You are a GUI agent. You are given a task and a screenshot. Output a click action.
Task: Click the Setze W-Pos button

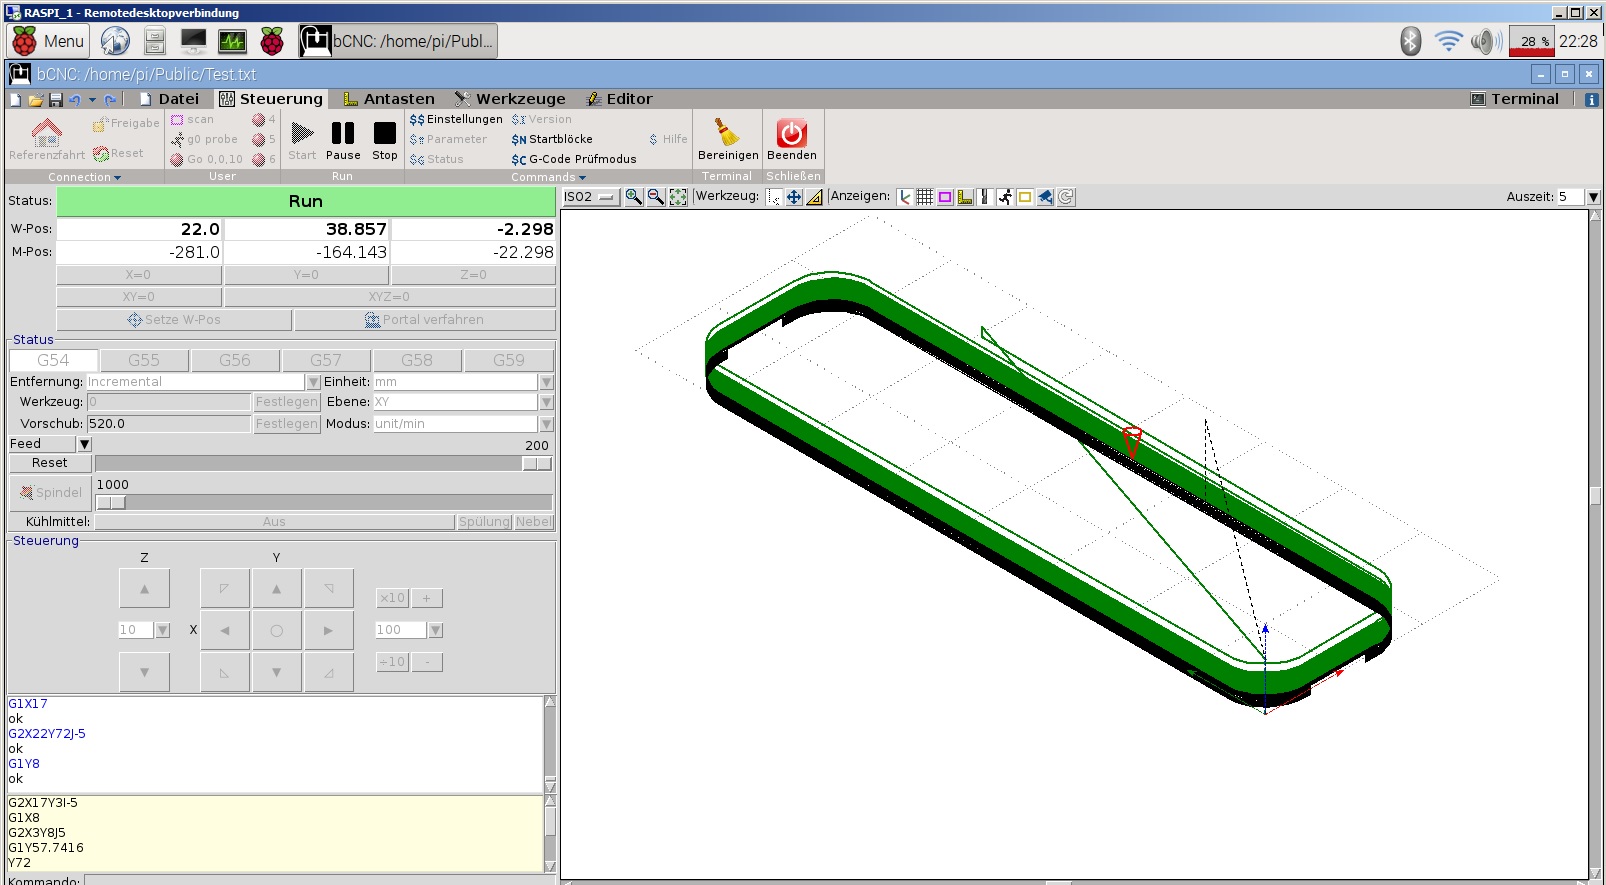click(174, 320)
